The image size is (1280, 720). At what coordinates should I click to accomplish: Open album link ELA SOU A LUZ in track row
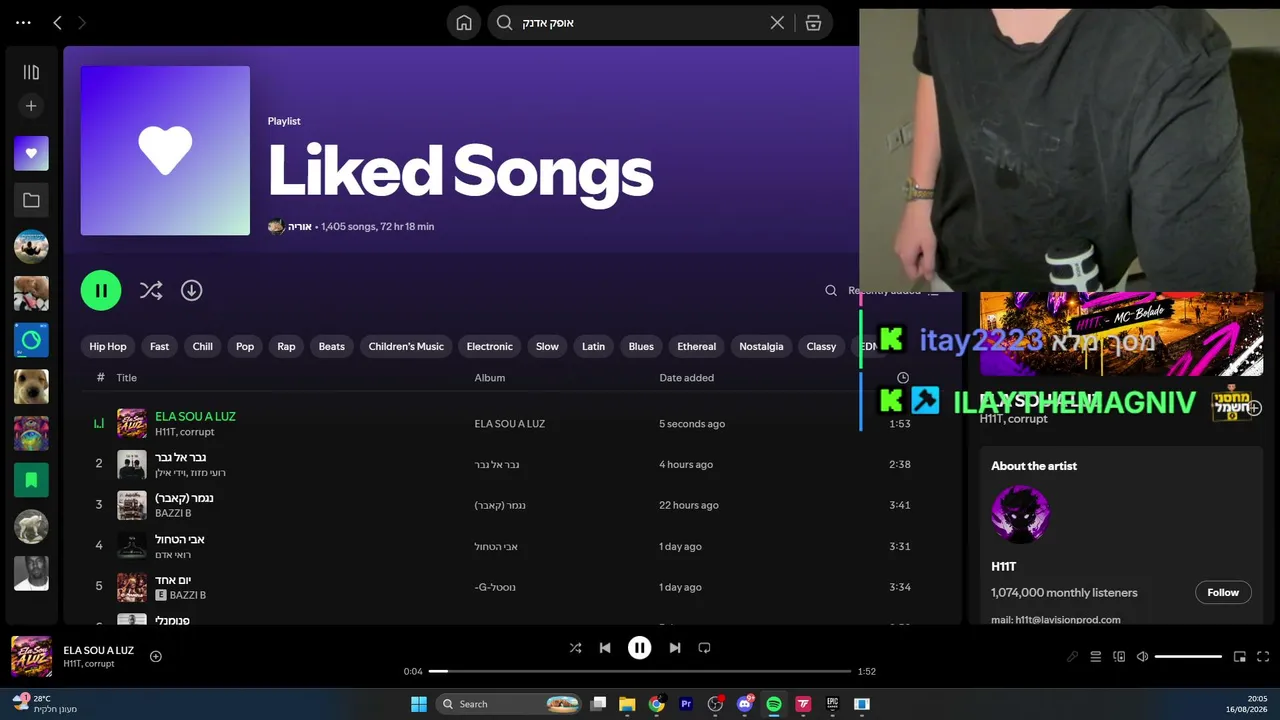coord(510,424)
